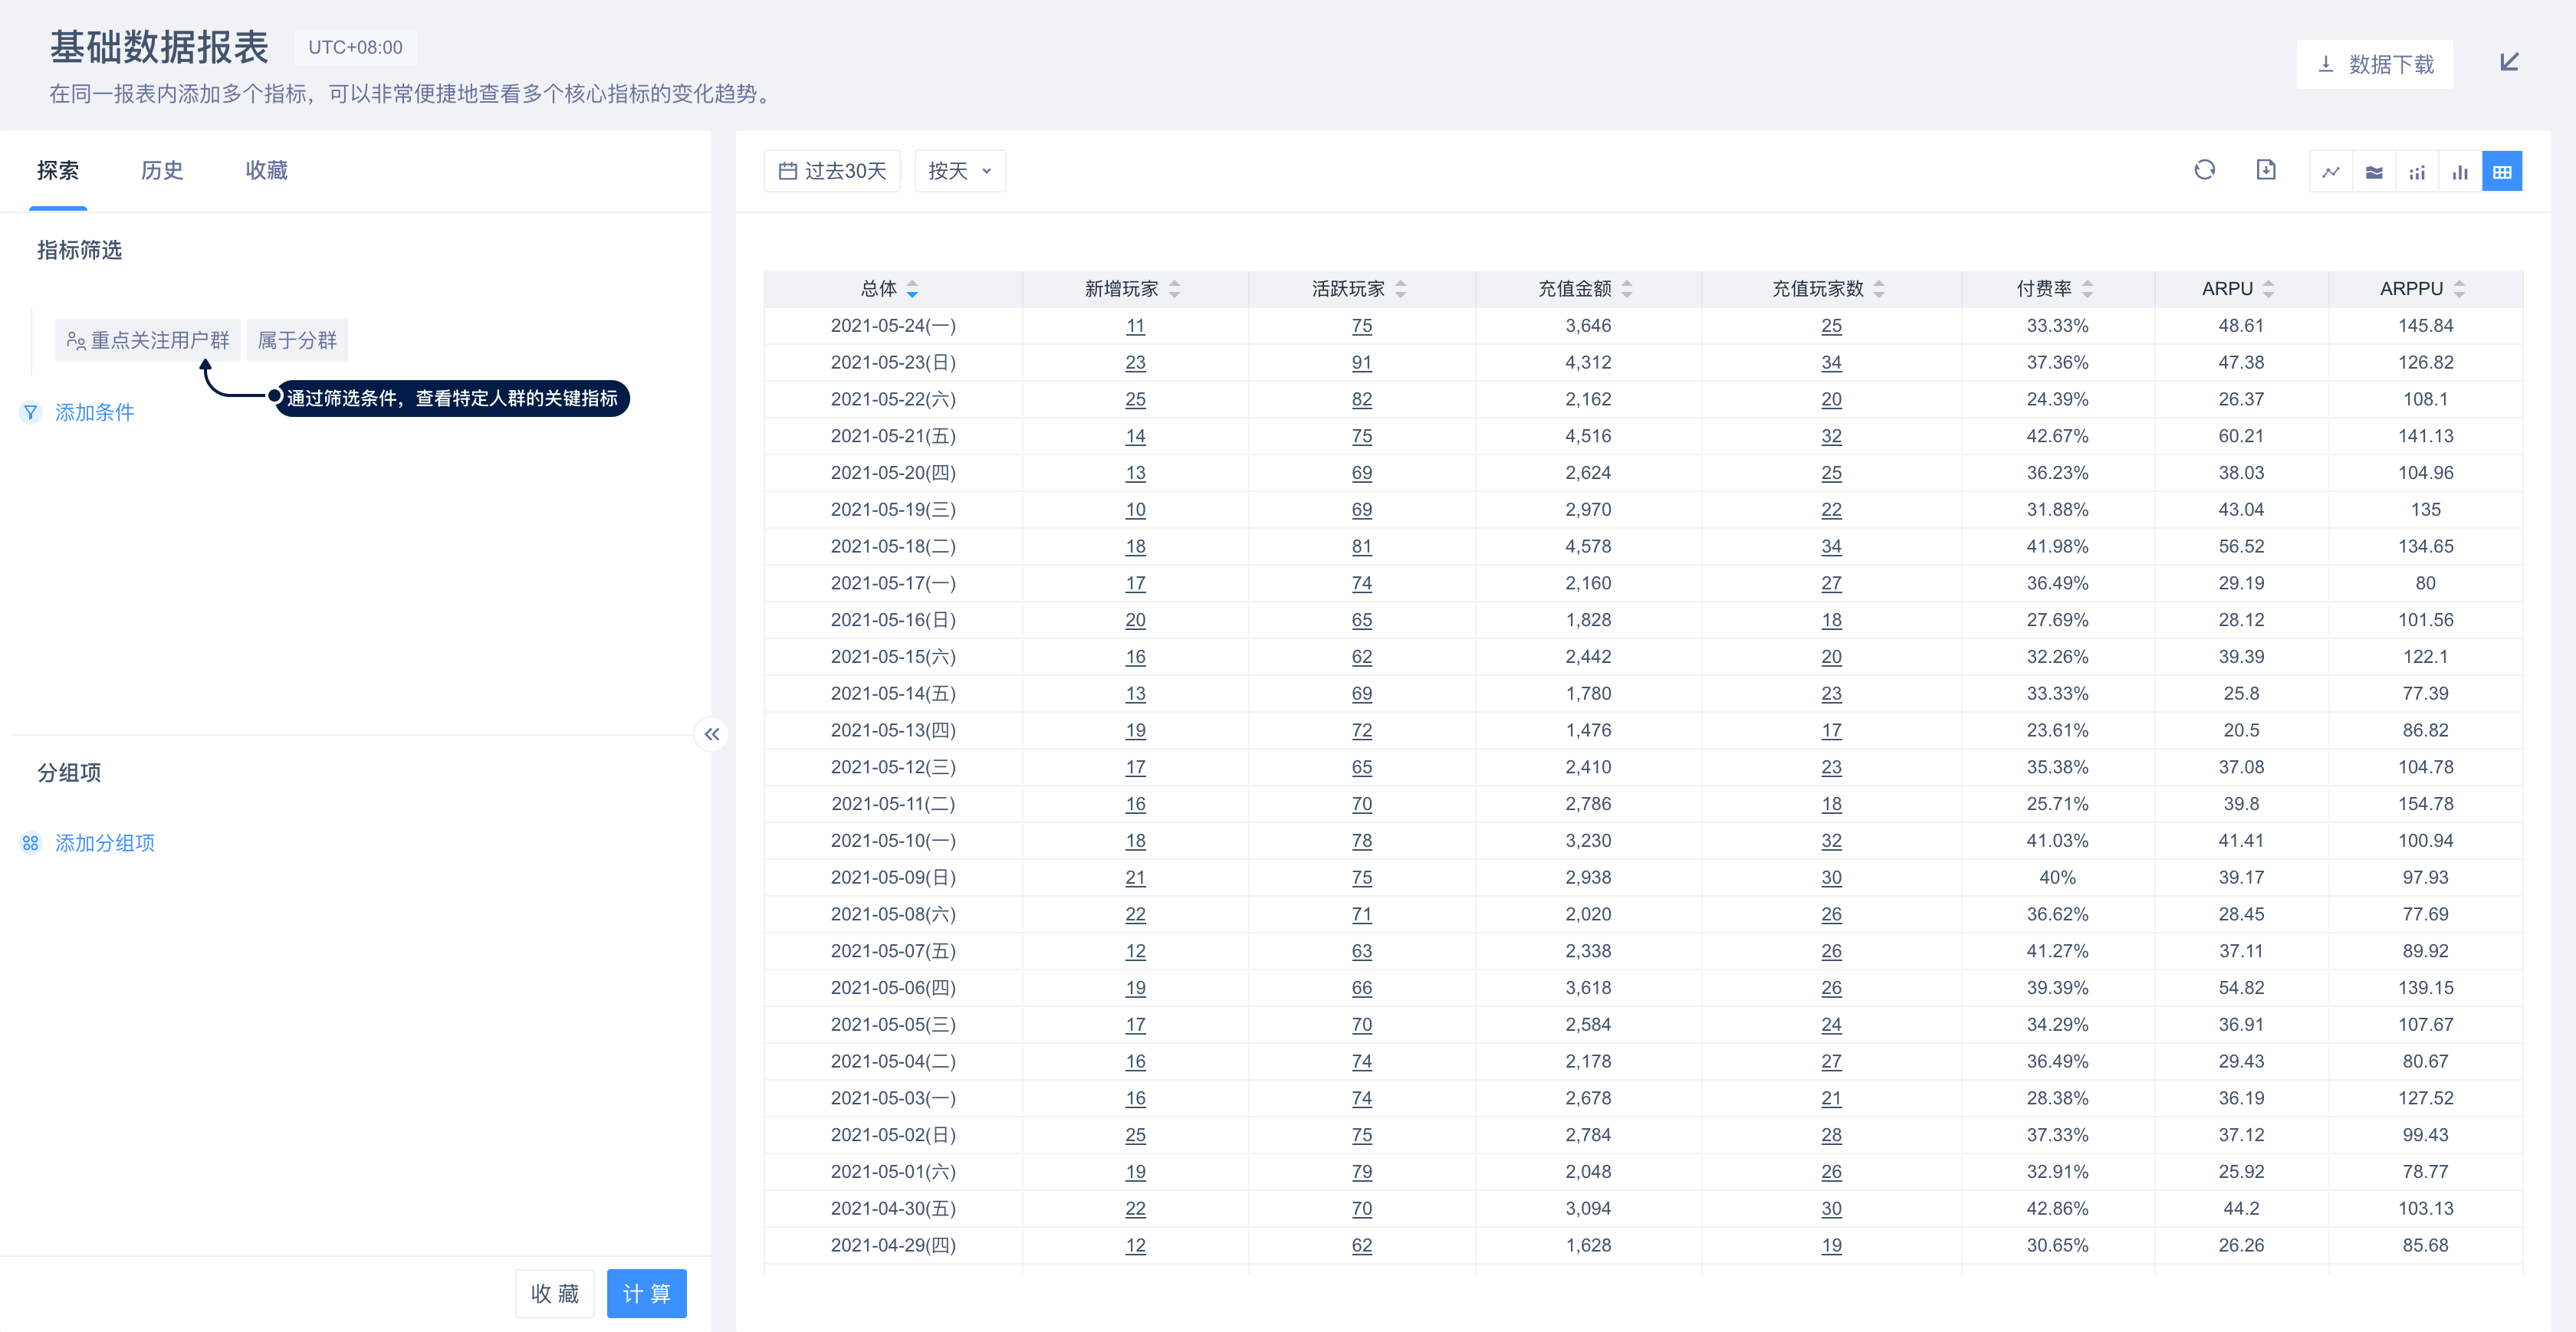Select the table view icon
The height and width of the screenshot is (1332, 2576).
pyautogui.click(x=2501, y=172)
